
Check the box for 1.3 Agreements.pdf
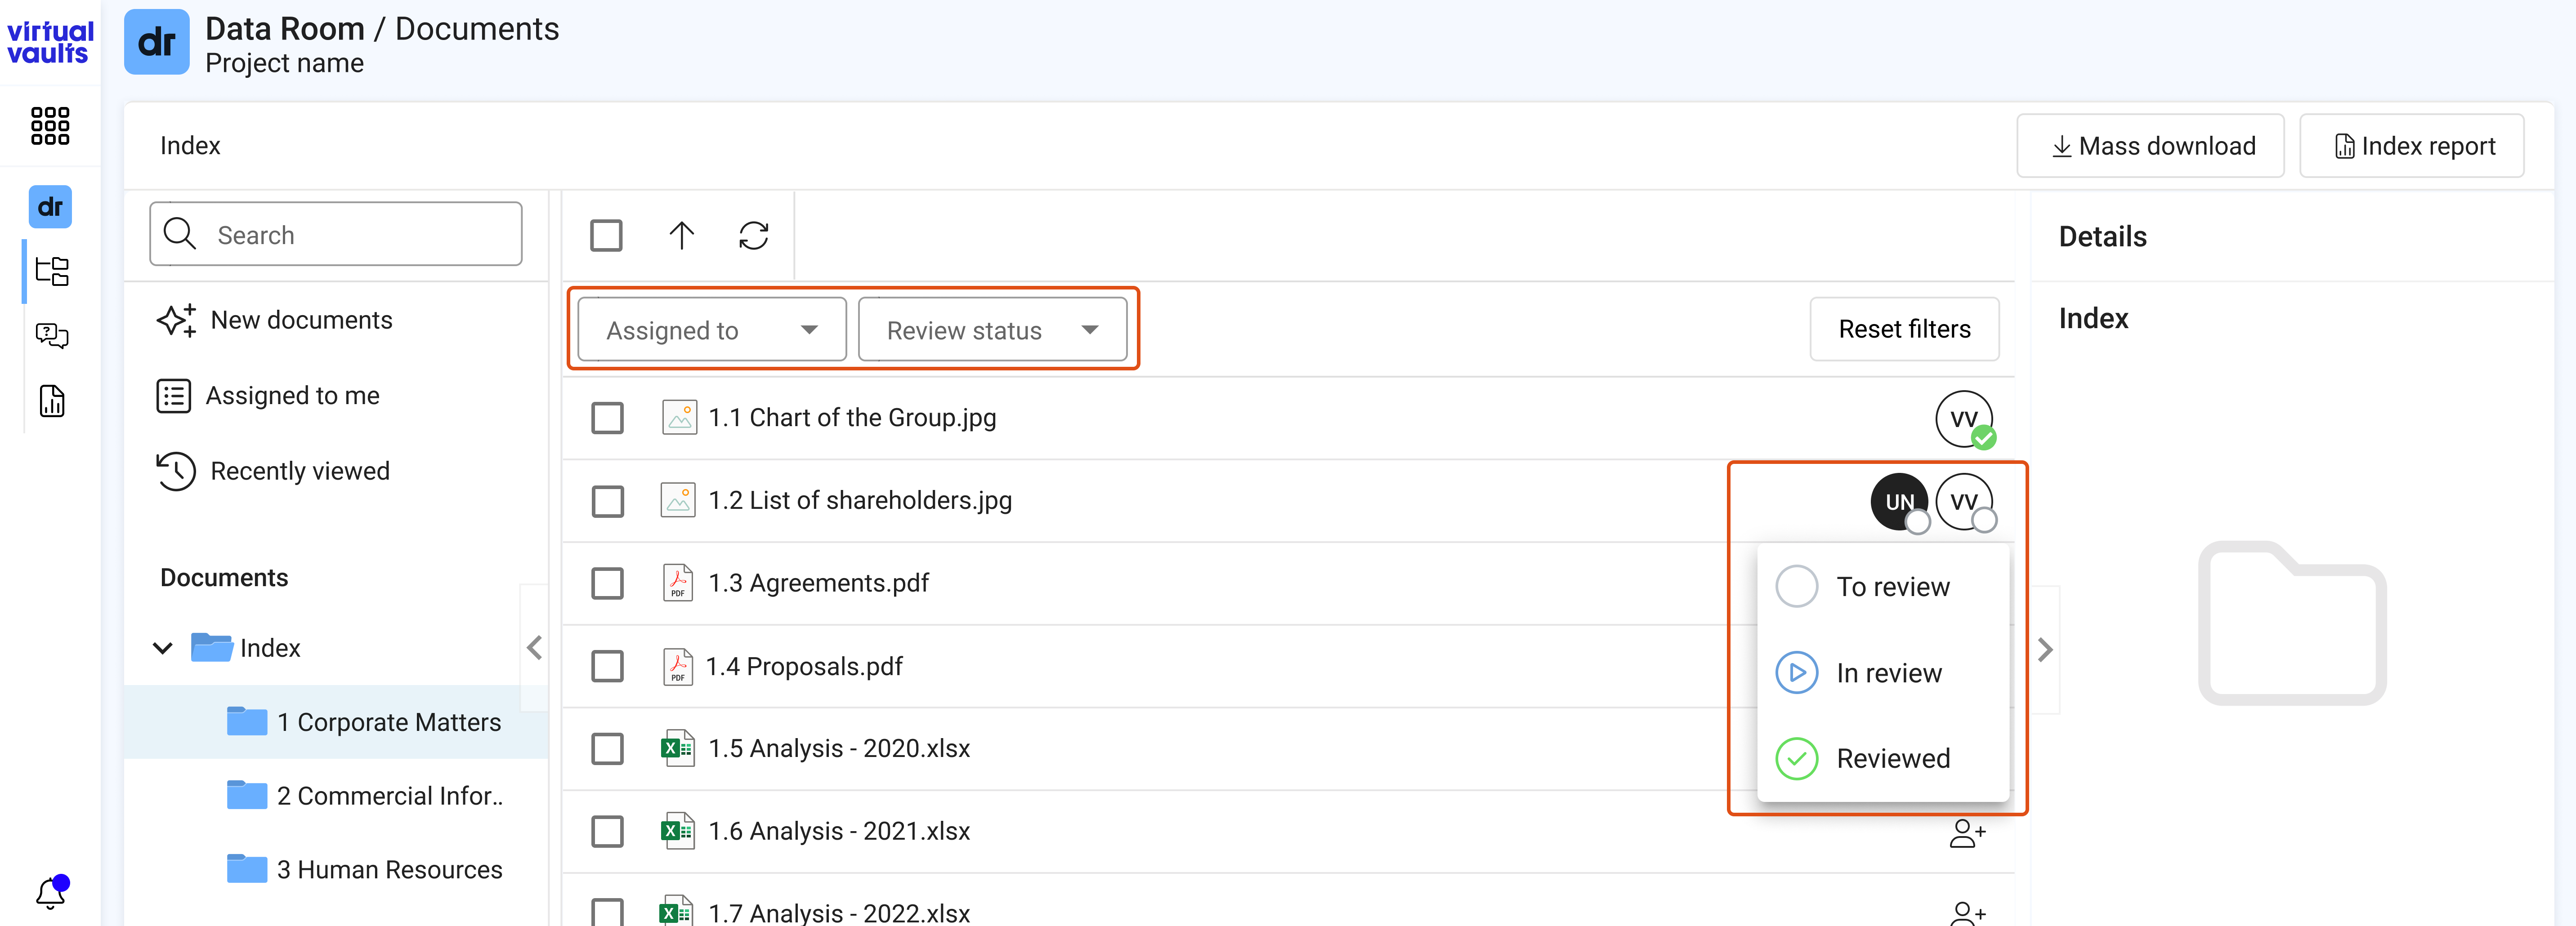(x=607, y=583)
